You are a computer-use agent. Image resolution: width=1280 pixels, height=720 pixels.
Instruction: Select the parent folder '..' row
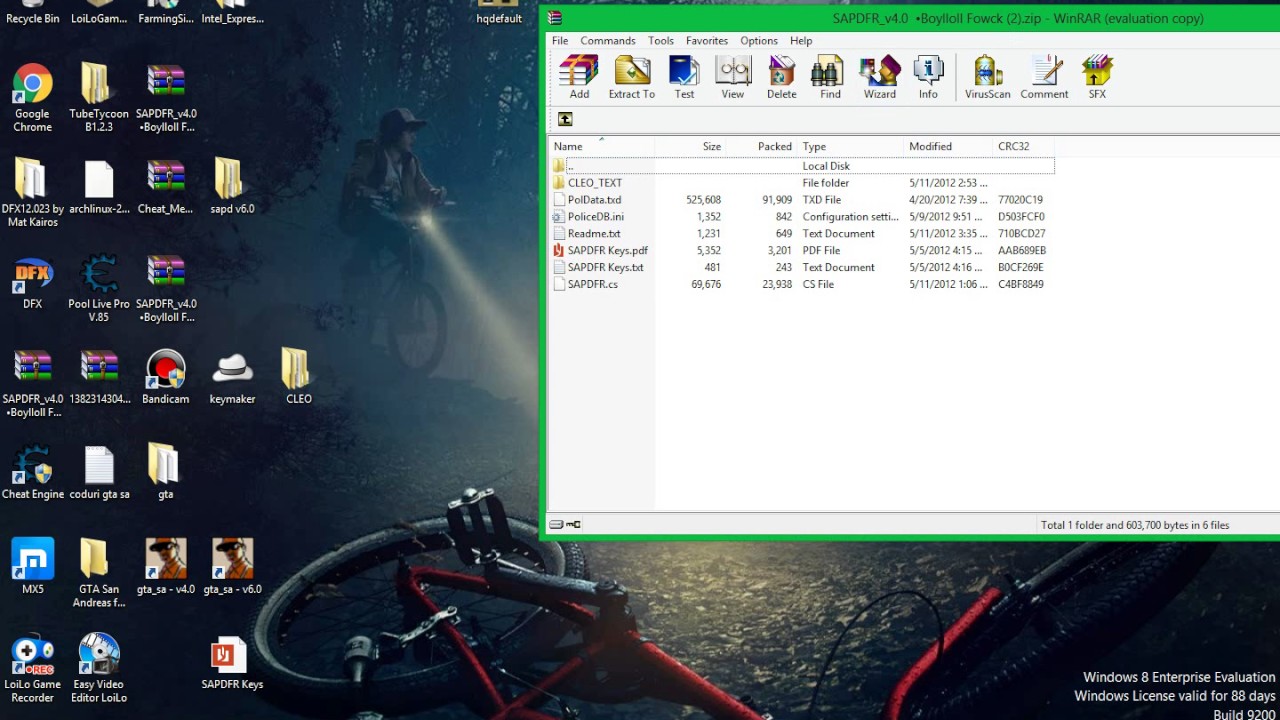(802, 166)
